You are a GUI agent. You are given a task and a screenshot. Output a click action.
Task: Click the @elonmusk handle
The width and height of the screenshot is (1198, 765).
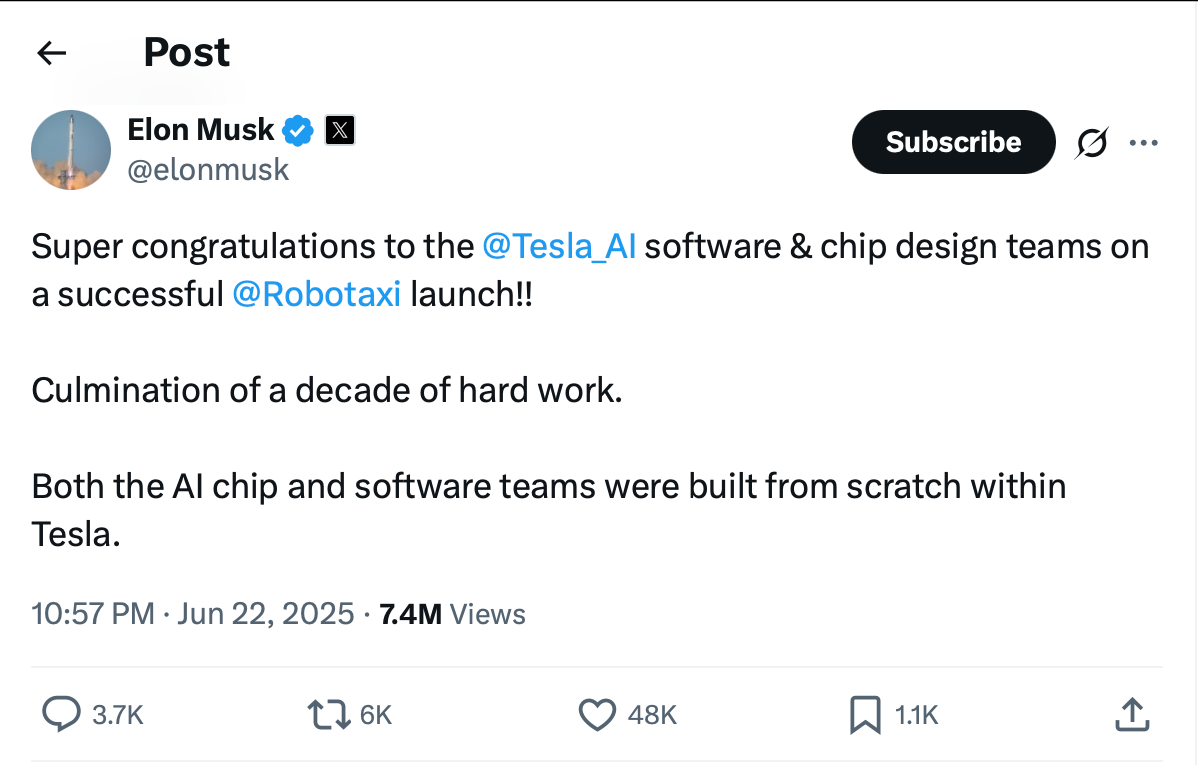click(208, 170)
